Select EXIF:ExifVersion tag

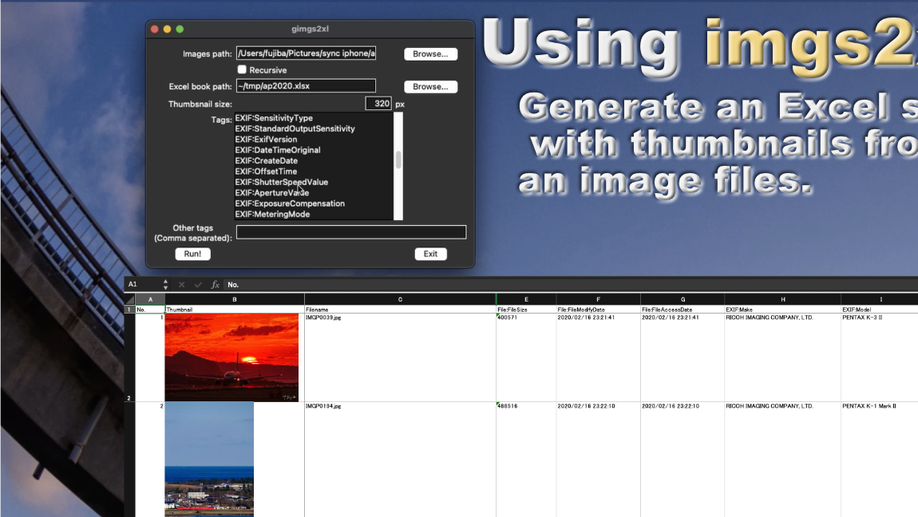tap(266, 139)
